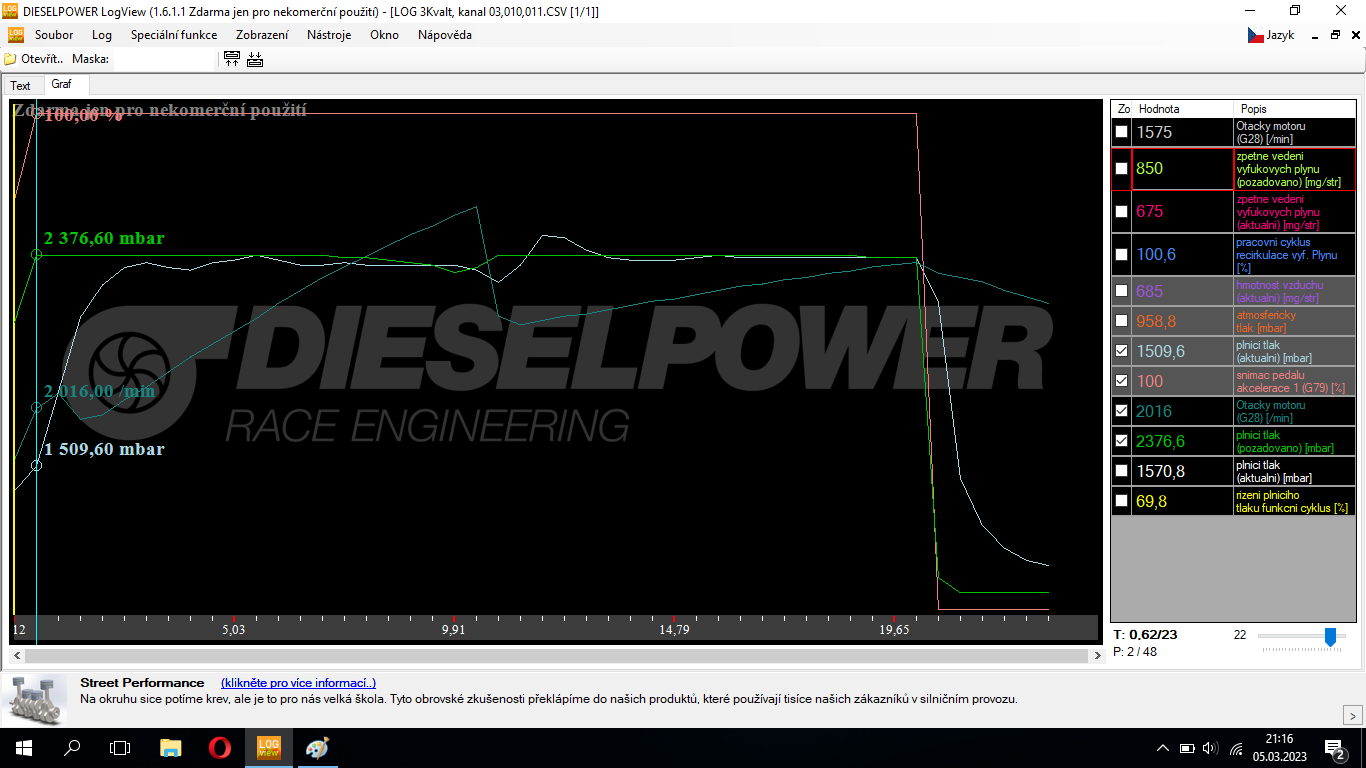Open the notification center icon
The height and width of the screenshot is (768, 1366).
[x=1334, y=748]
